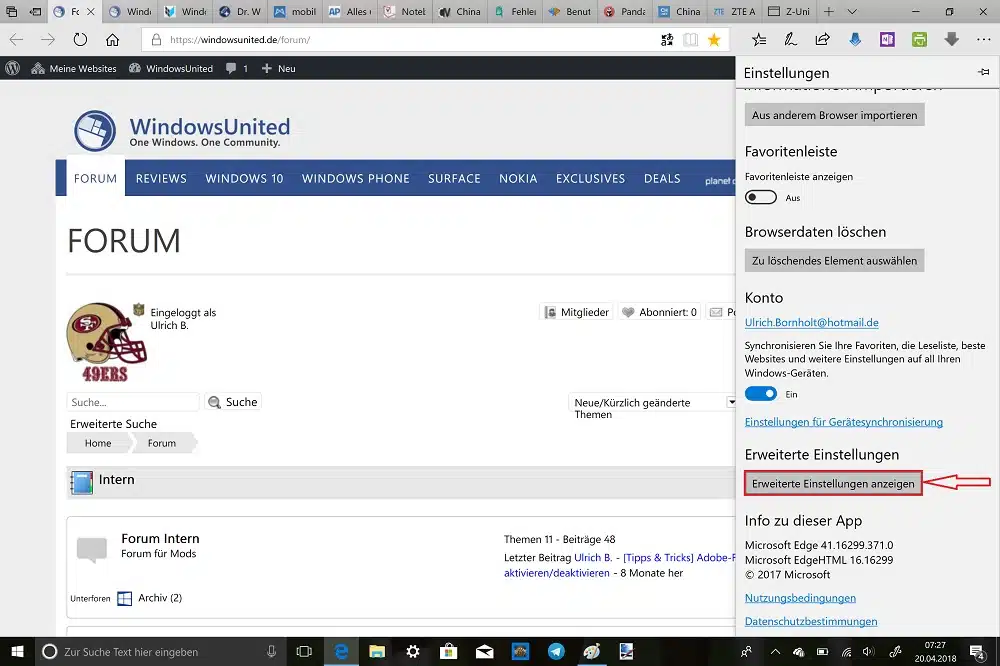Go back with the browser back arrow
Screen dimensions: 1000x666
(x=17, y=40)
